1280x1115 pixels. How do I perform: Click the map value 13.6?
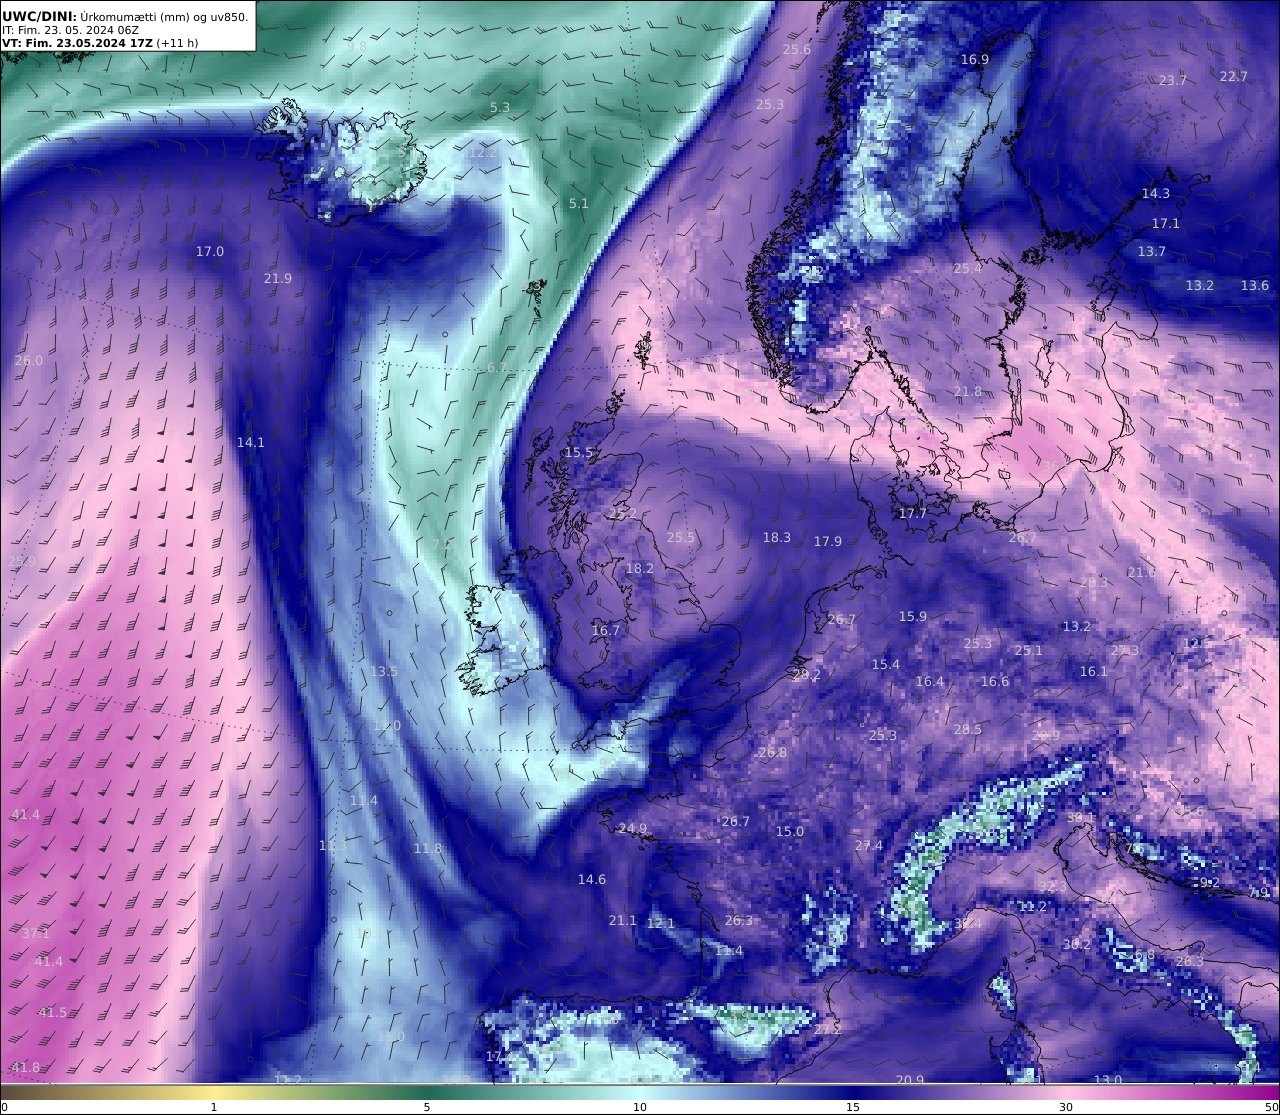(x=1255, y=286)
